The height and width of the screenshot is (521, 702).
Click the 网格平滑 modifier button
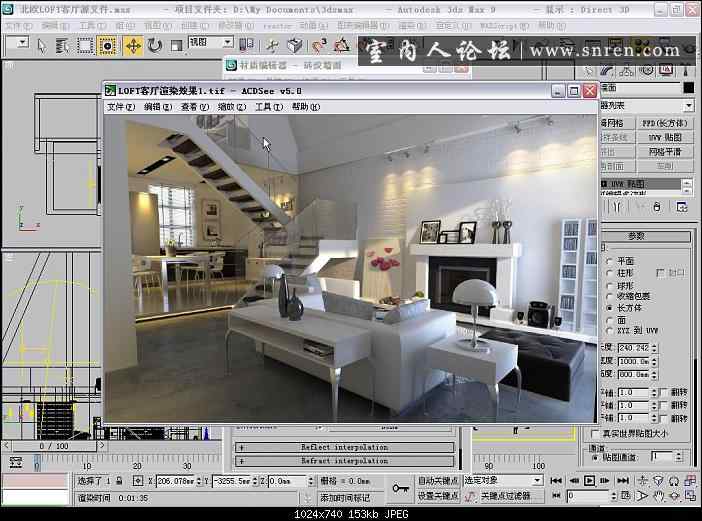664,152
